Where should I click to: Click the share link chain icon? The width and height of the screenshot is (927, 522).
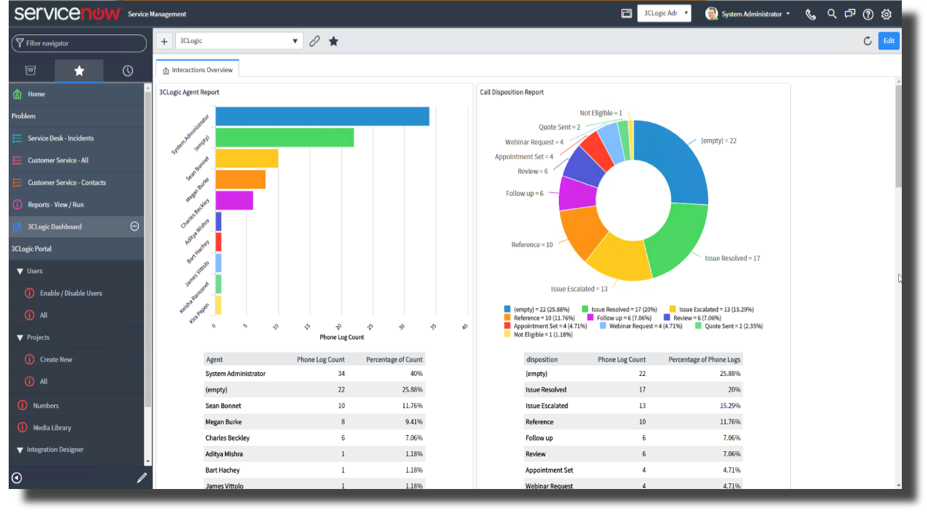[315, 41]
